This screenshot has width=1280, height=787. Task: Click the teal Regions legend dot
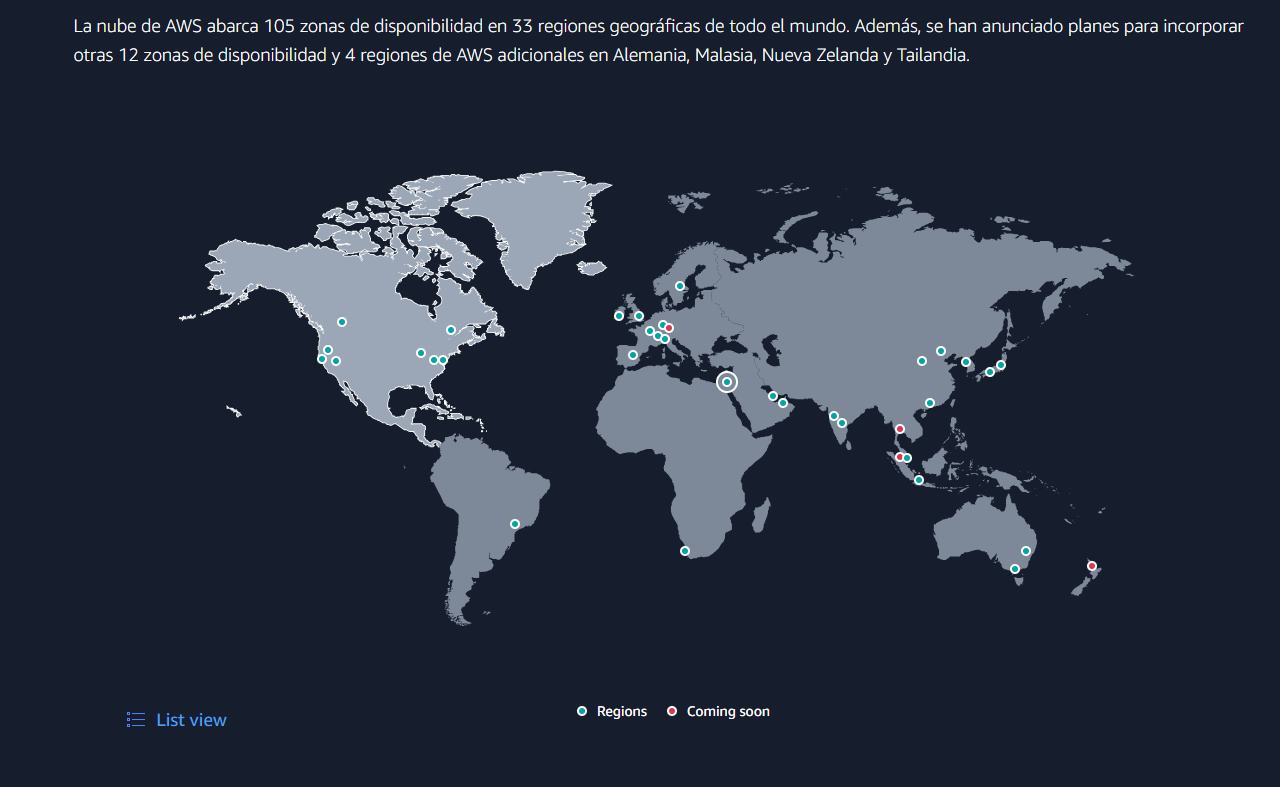582,711
